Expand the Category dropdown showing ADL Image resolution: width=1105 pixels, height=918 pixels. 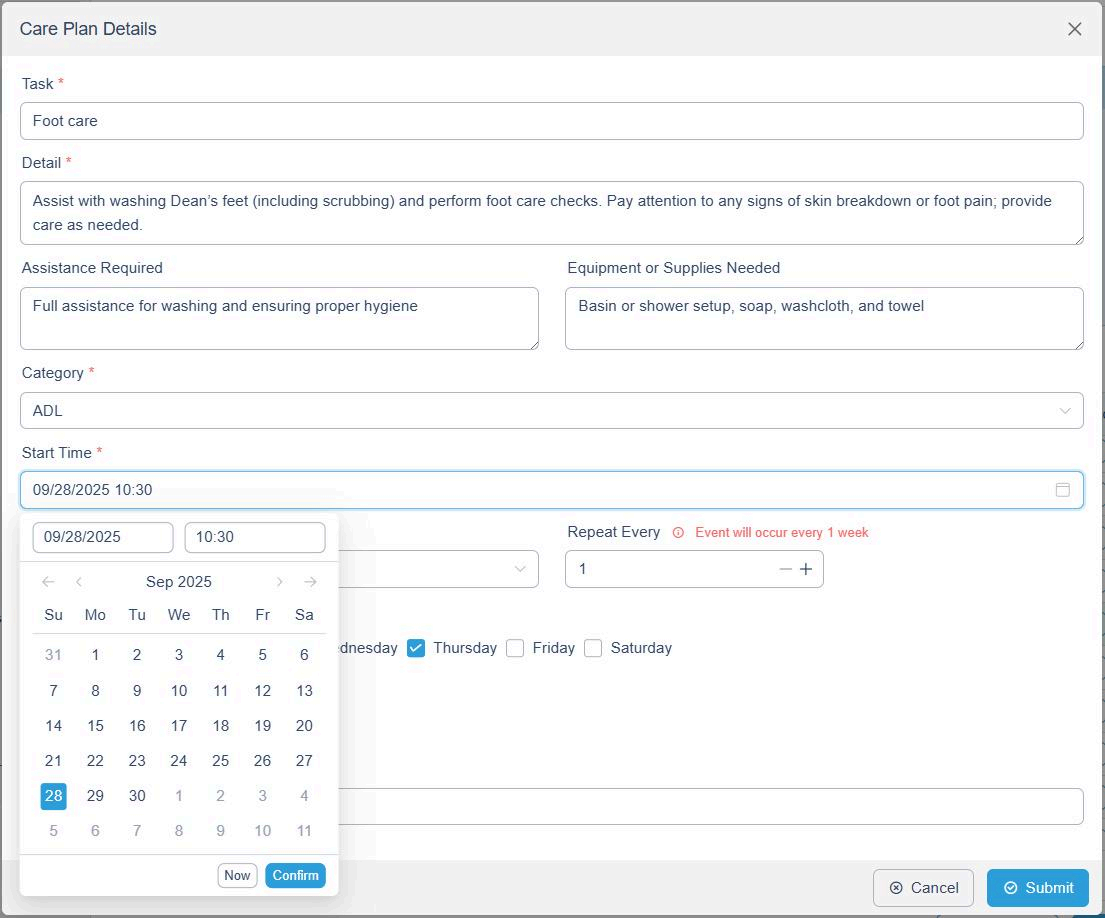(551, 411)
